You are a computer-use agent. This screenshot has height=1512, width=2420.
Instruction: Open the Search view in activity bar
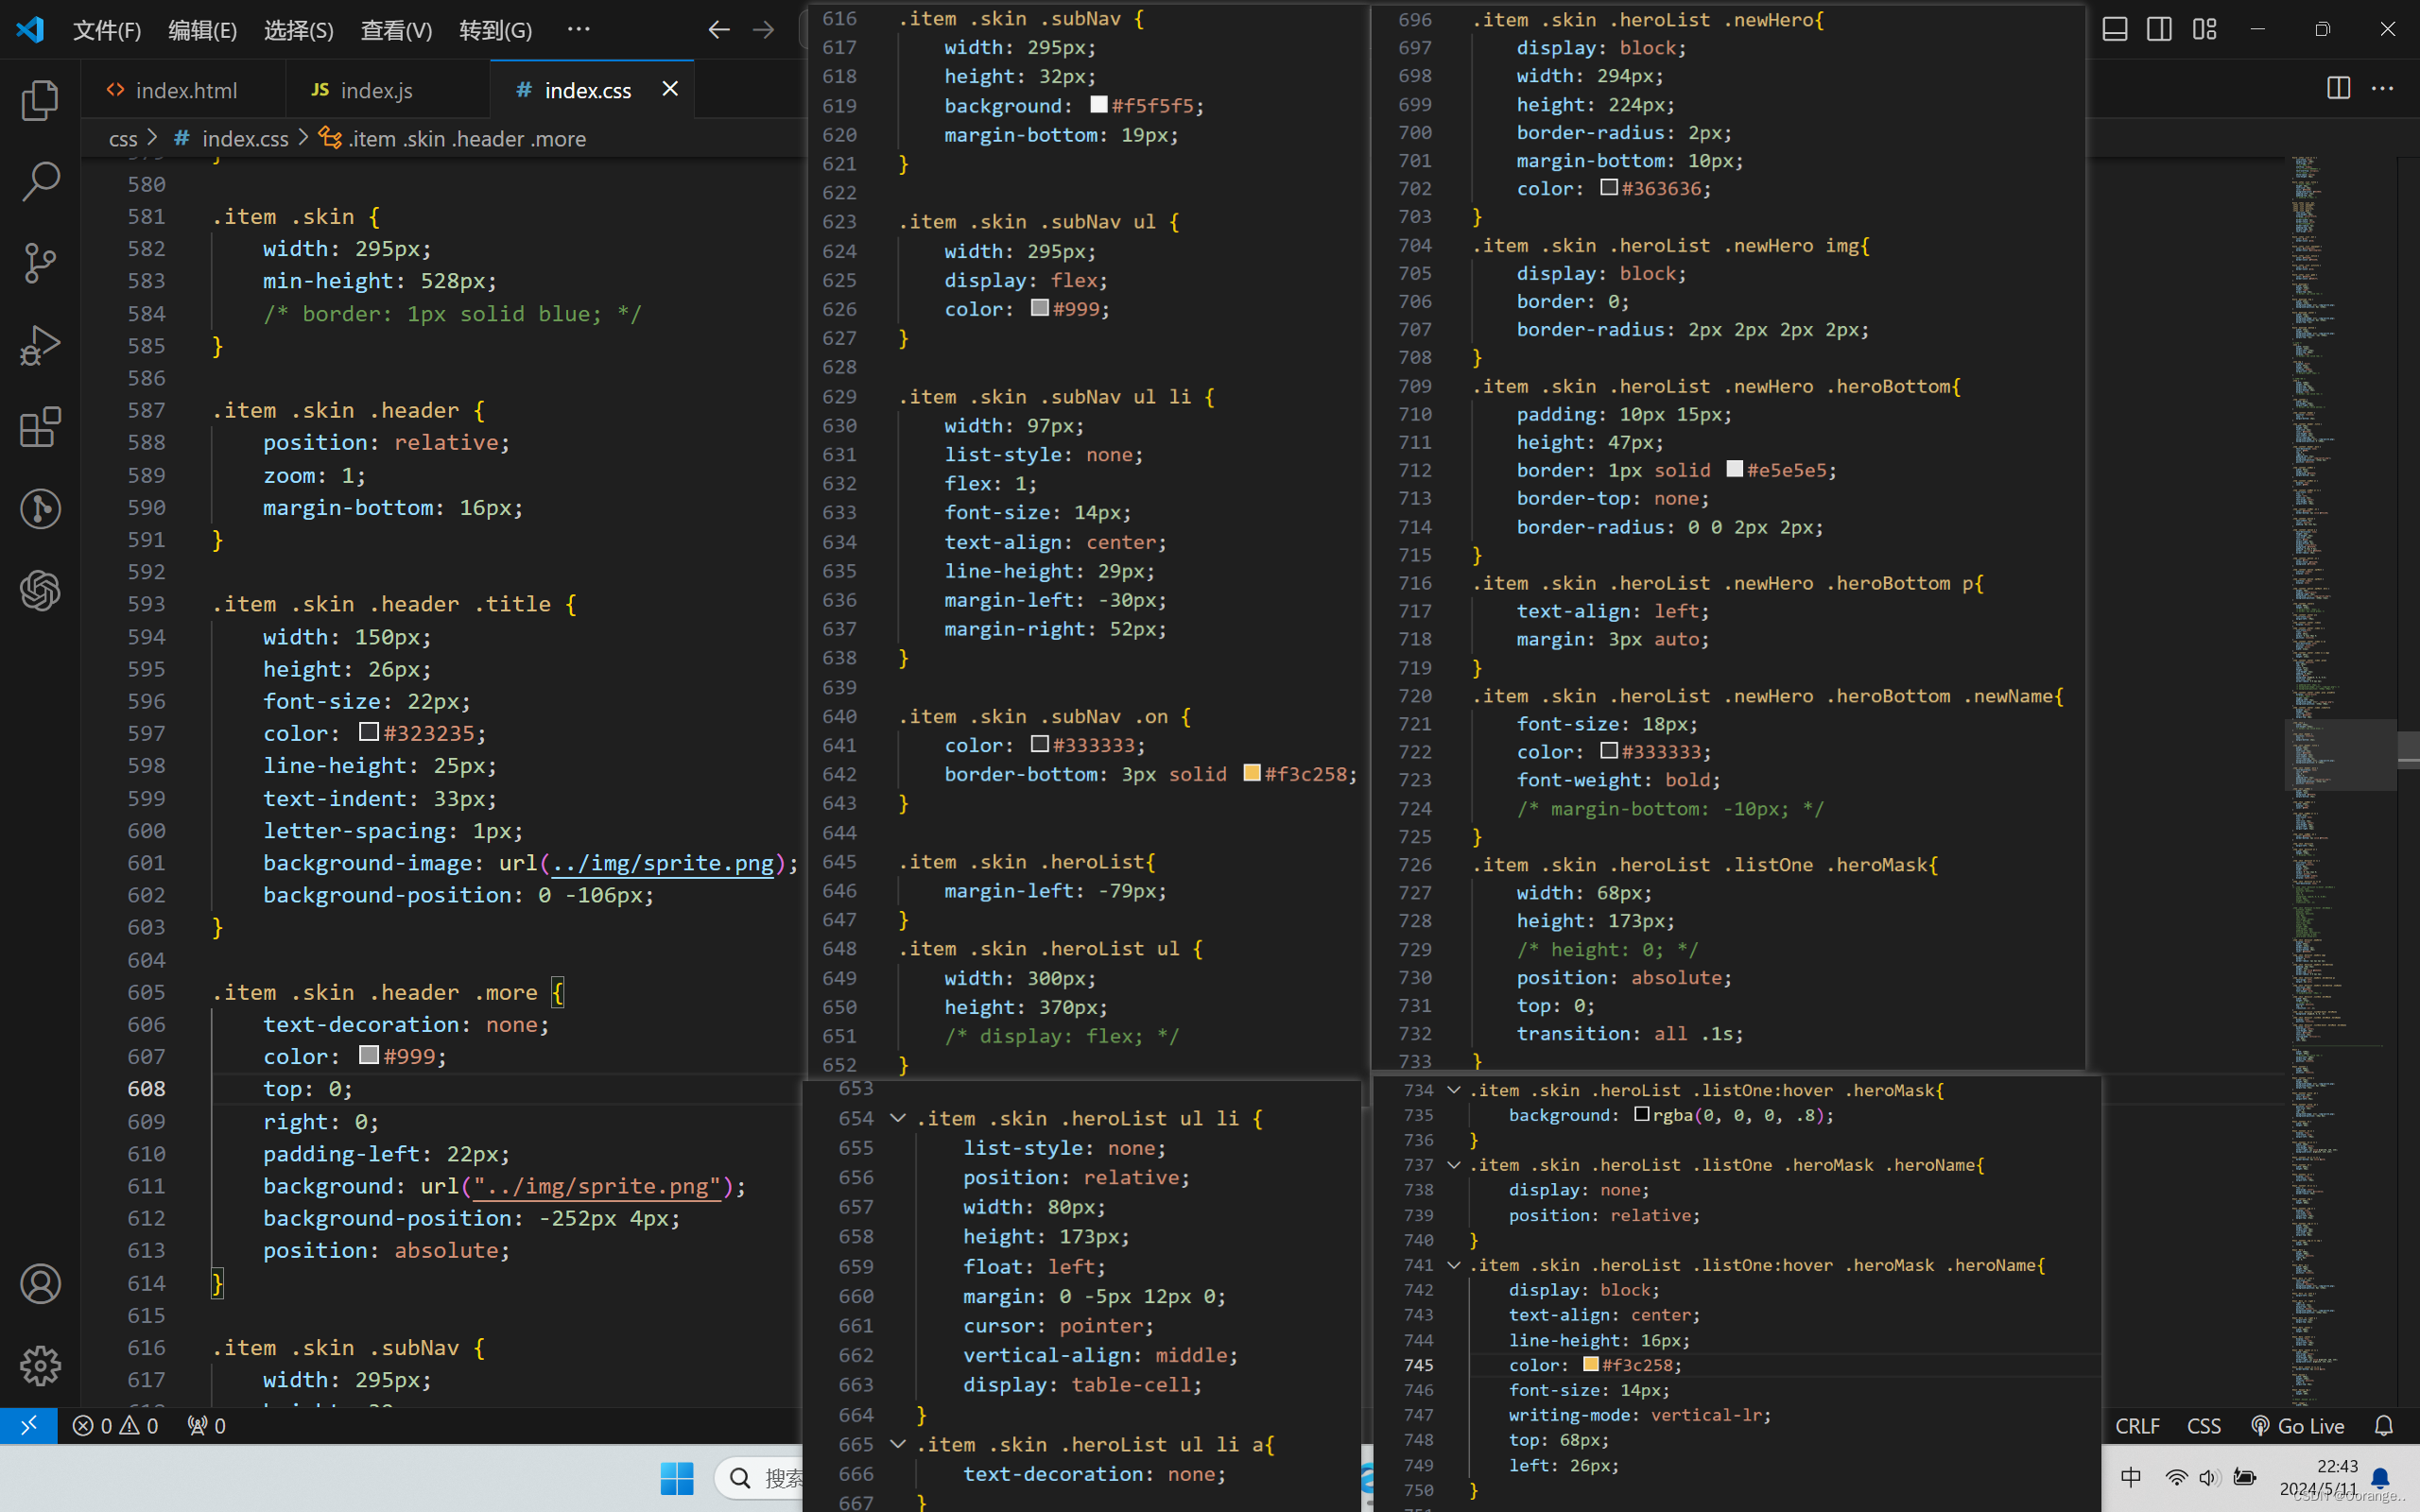click(40, 182)
